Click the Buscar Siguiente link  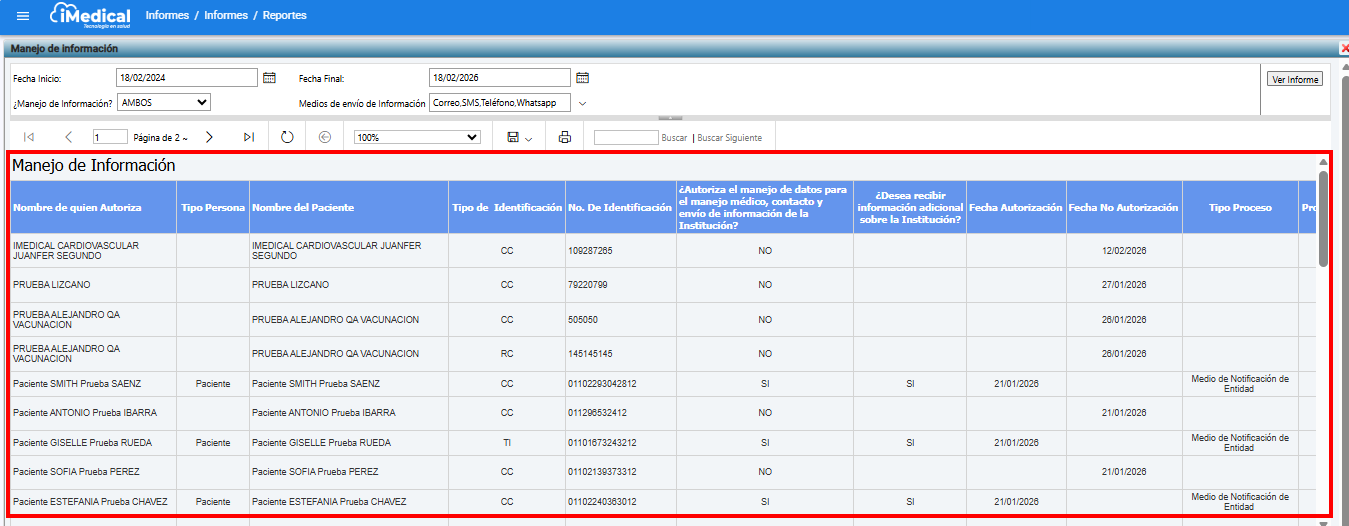(x=729, y=138)
